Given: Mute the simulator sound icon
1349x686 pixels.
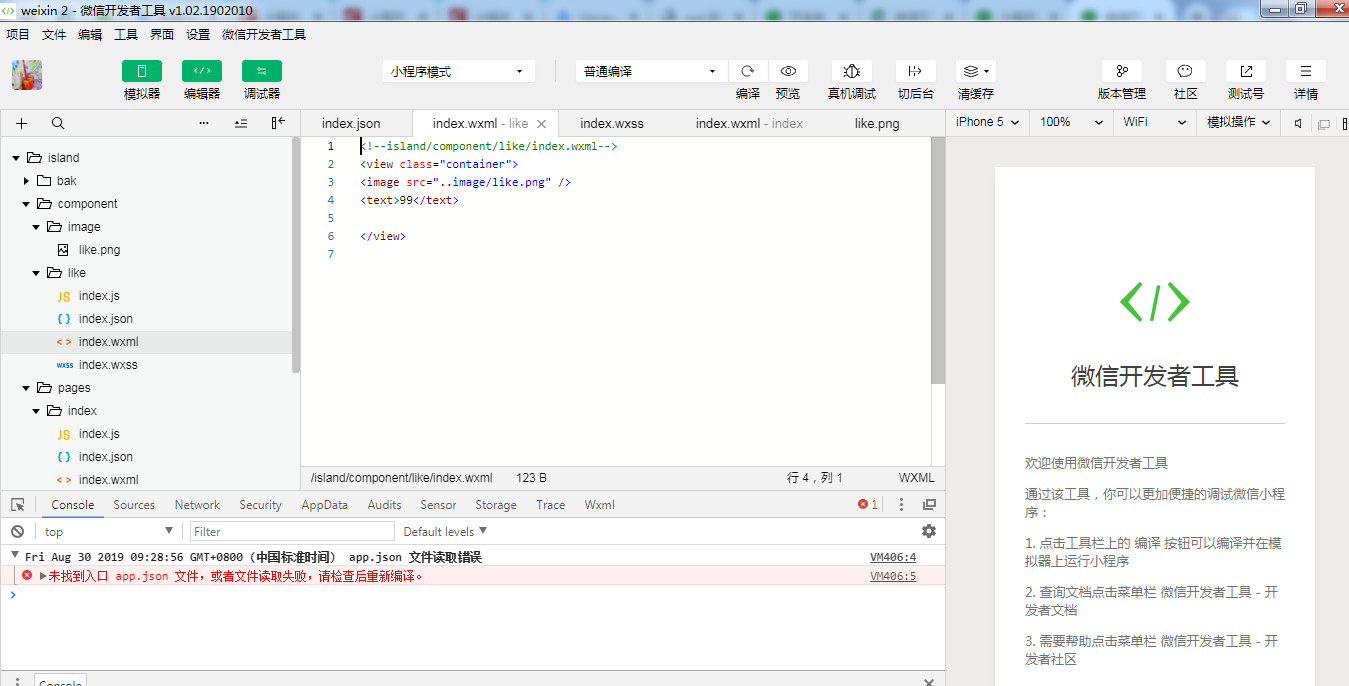Looking at the screenshot, I should pyautogui.click(x=1298, y=123).
